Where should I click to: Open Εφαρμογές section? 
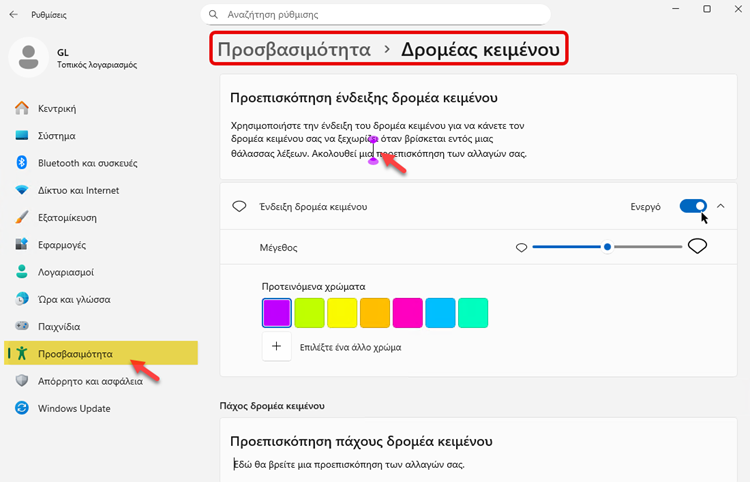101,244
